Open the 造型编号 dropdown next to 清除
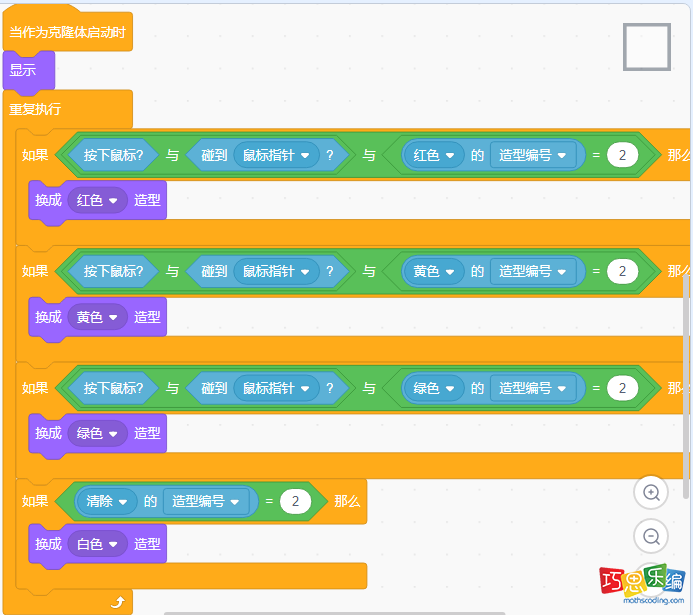The width and height of the screenshot is (693, 615). tap(207, 501)
